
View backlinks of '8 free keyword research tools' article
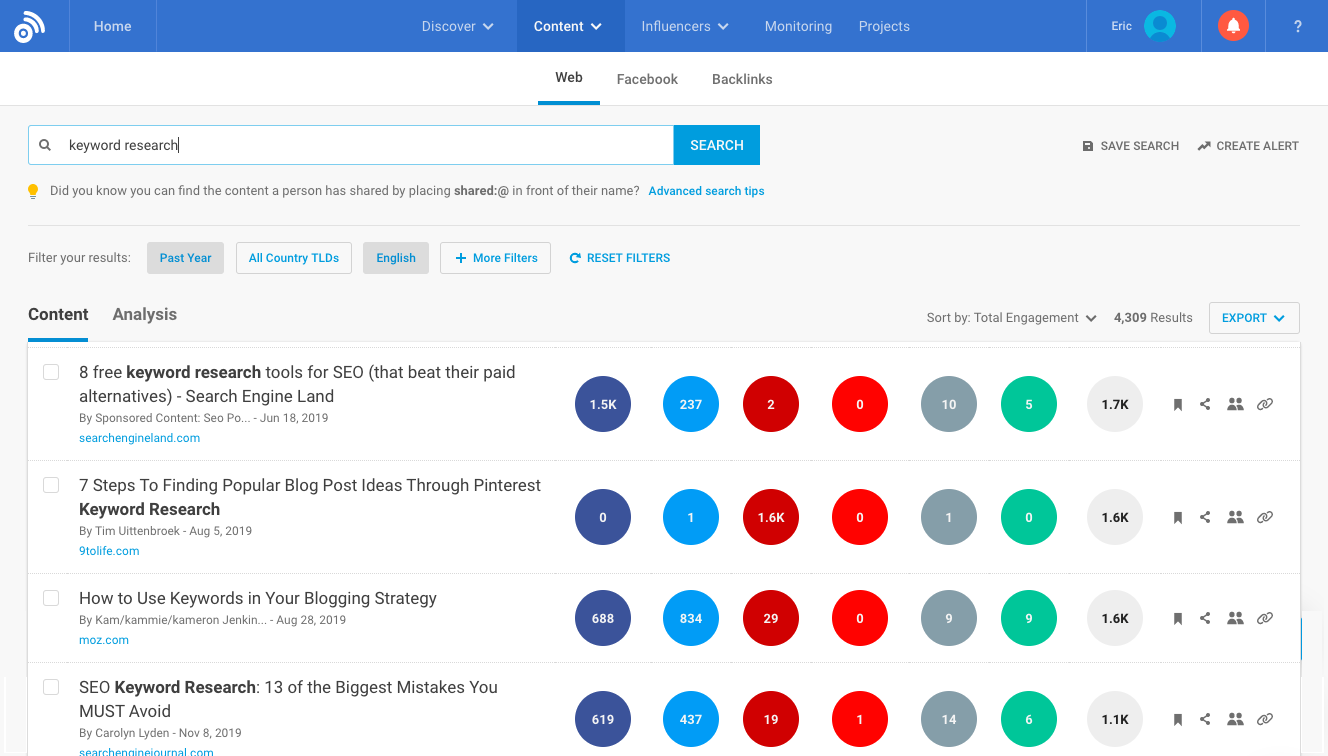pos(1265,405)
